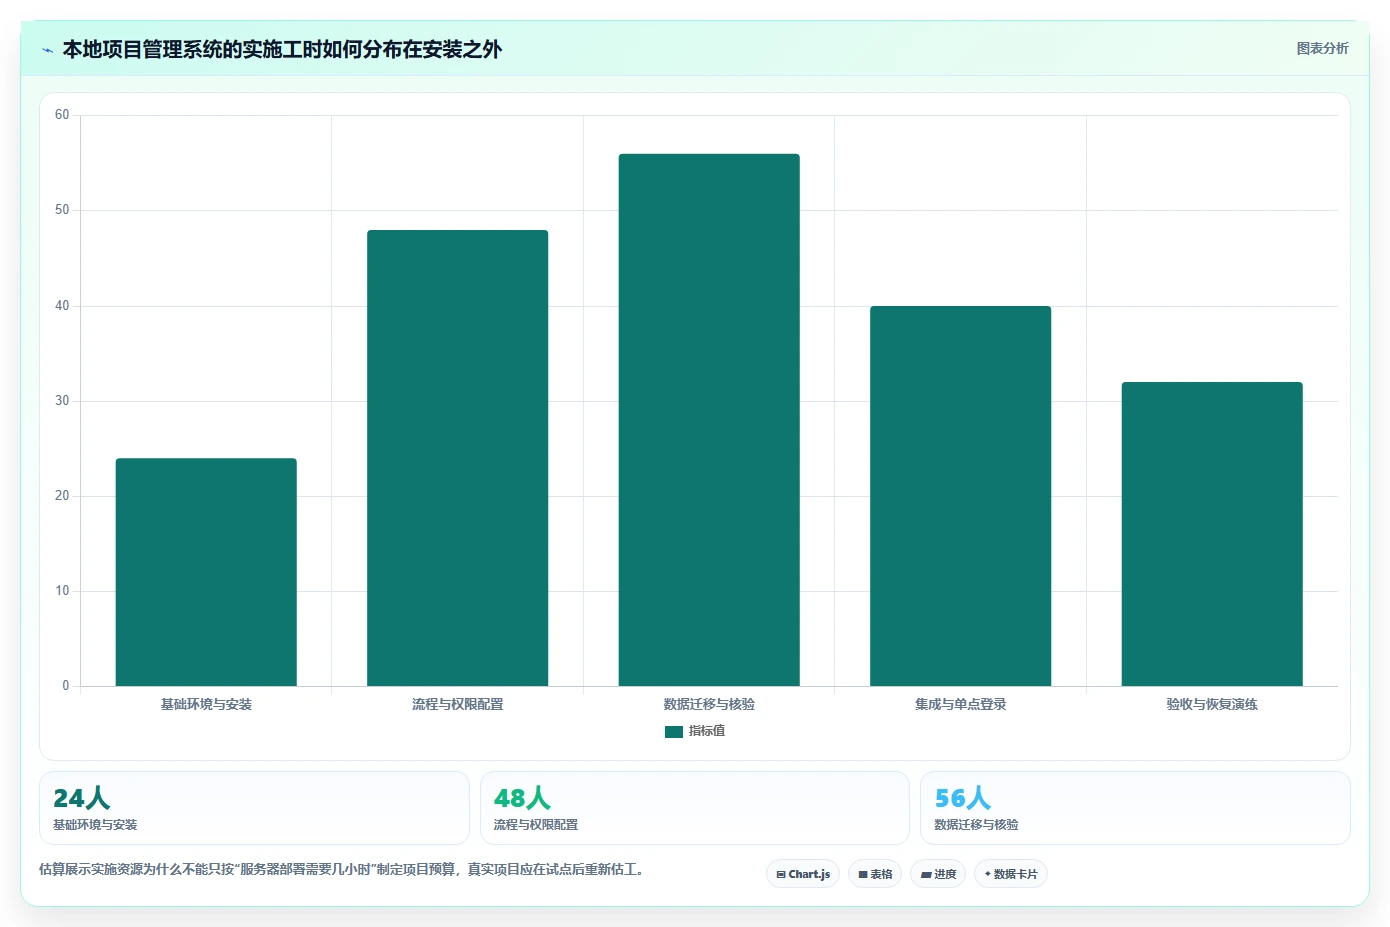
Task: Click the 流程与权限配置 x-axis label
Action: pyautogui.click(x=457, y=704)
